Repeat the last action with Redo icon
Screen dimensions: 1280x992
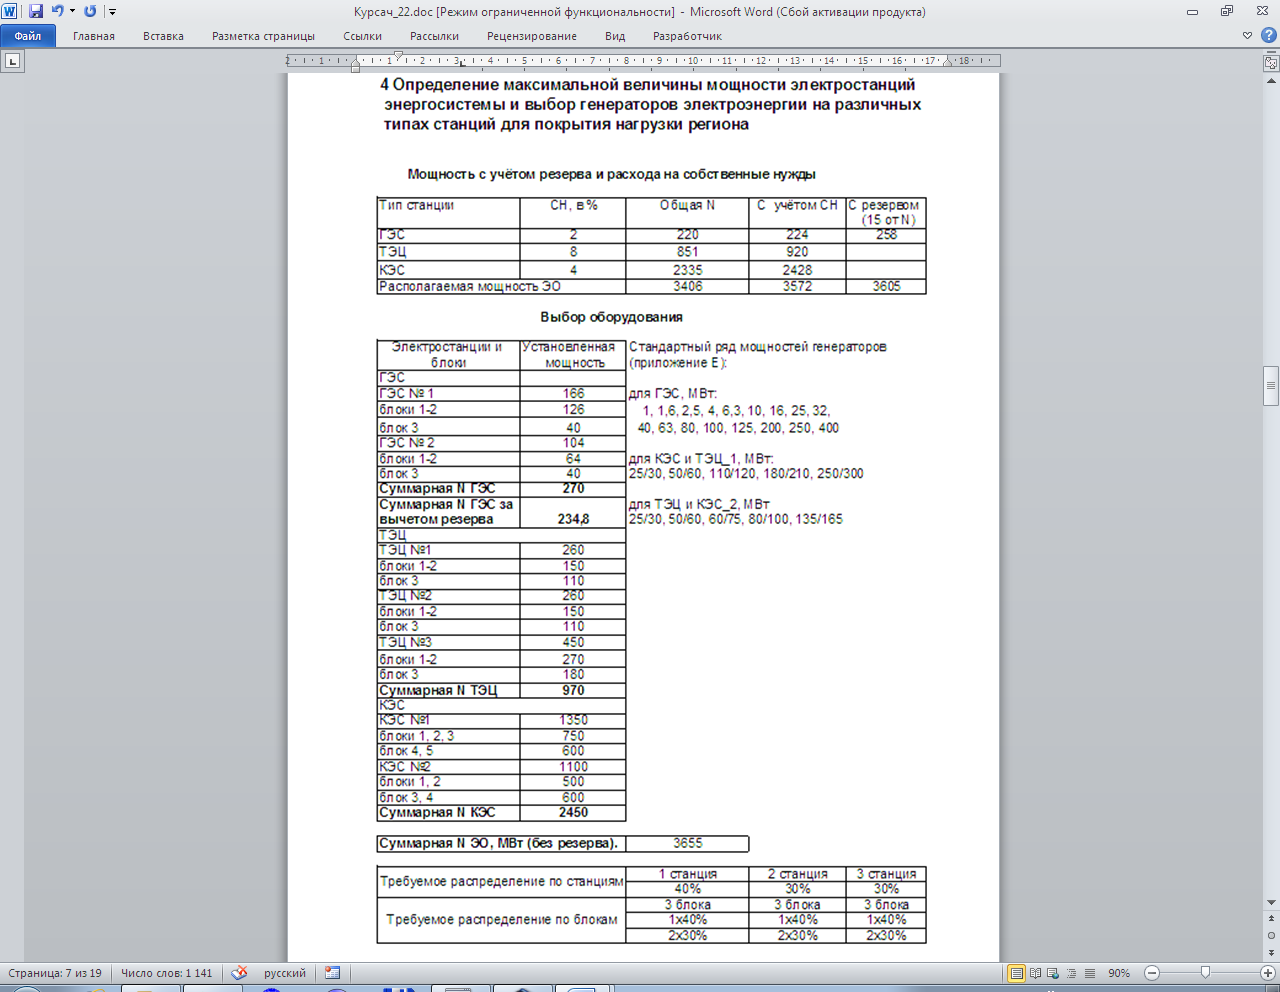90,12
